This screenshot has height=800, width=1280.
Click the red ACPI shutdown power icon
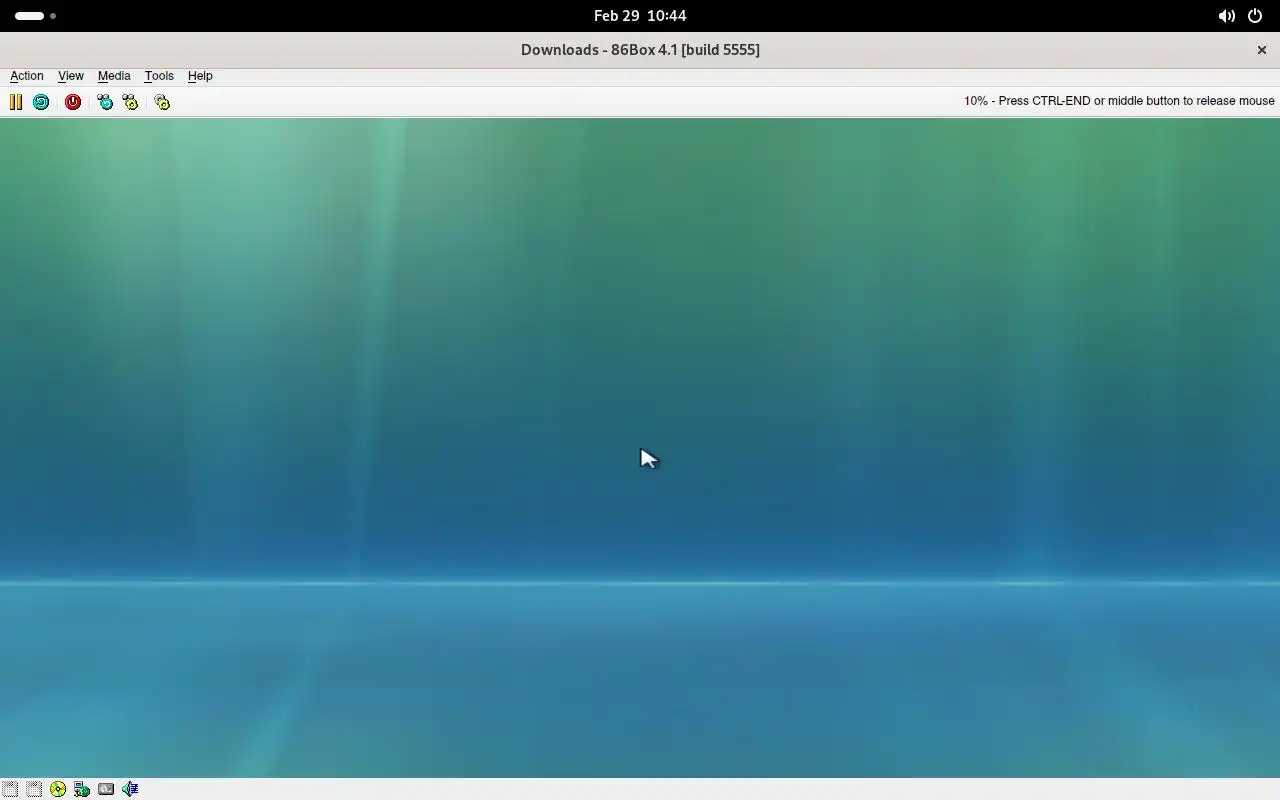click(73, 102)
